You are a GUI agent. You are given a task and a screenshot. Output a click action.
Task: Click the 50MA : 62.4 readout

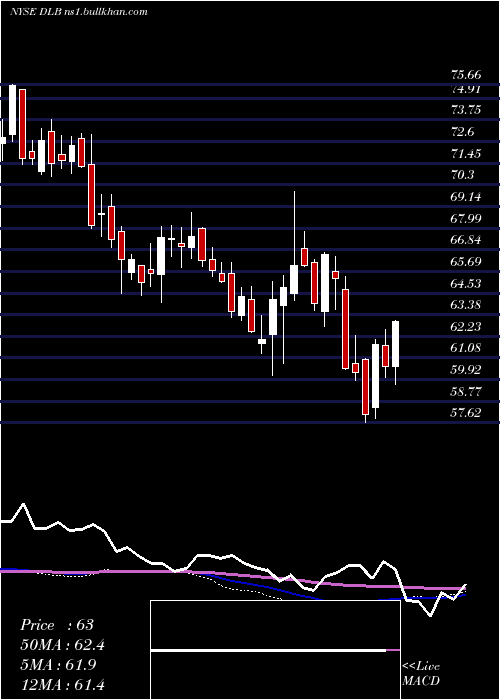point(62,645)
